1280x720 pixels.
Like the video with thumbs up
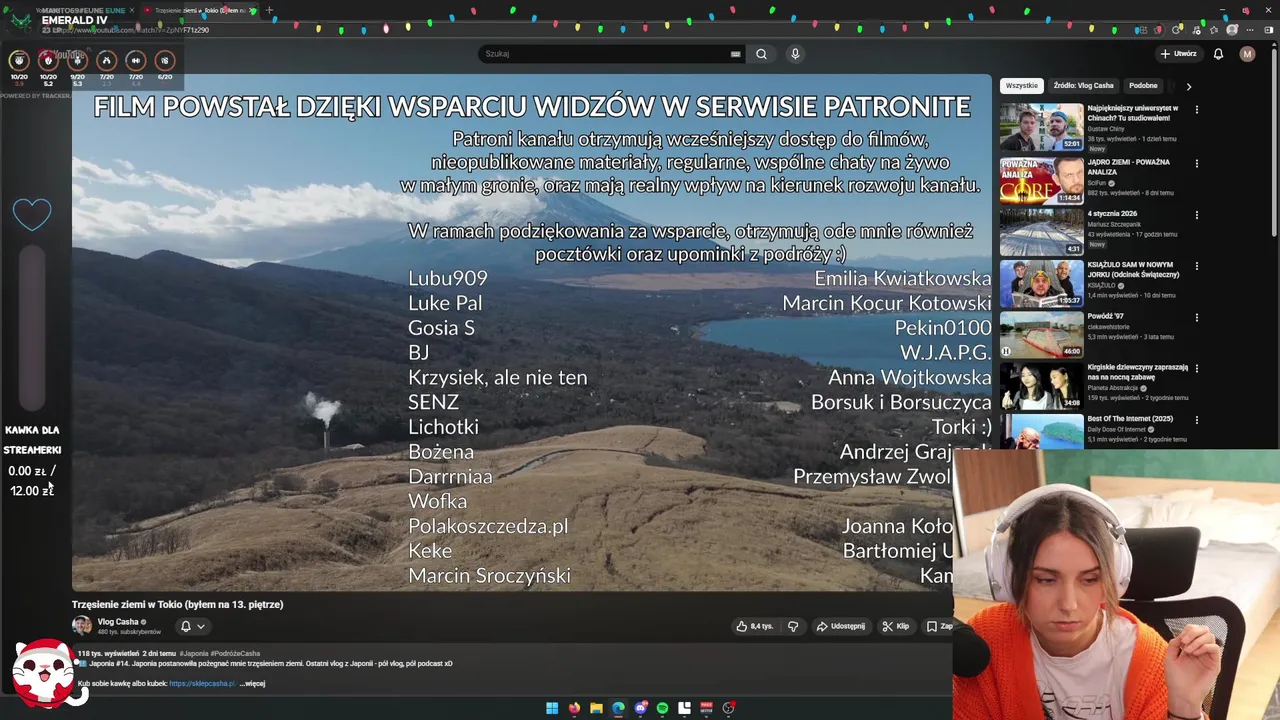tap(755, 626)
